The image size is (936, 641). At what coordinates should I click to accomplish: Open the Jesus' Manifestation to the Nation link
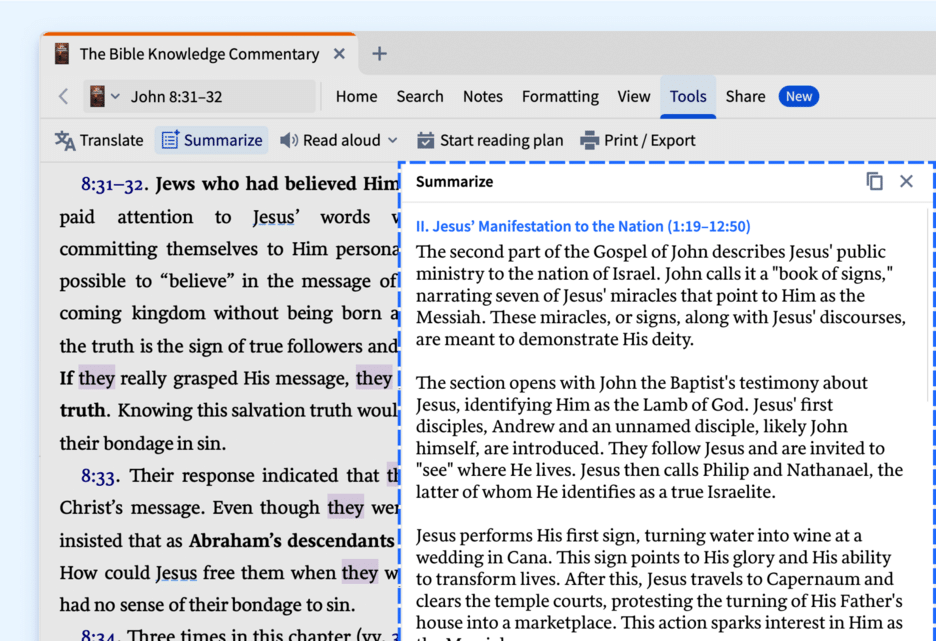[x=583, y=227]
